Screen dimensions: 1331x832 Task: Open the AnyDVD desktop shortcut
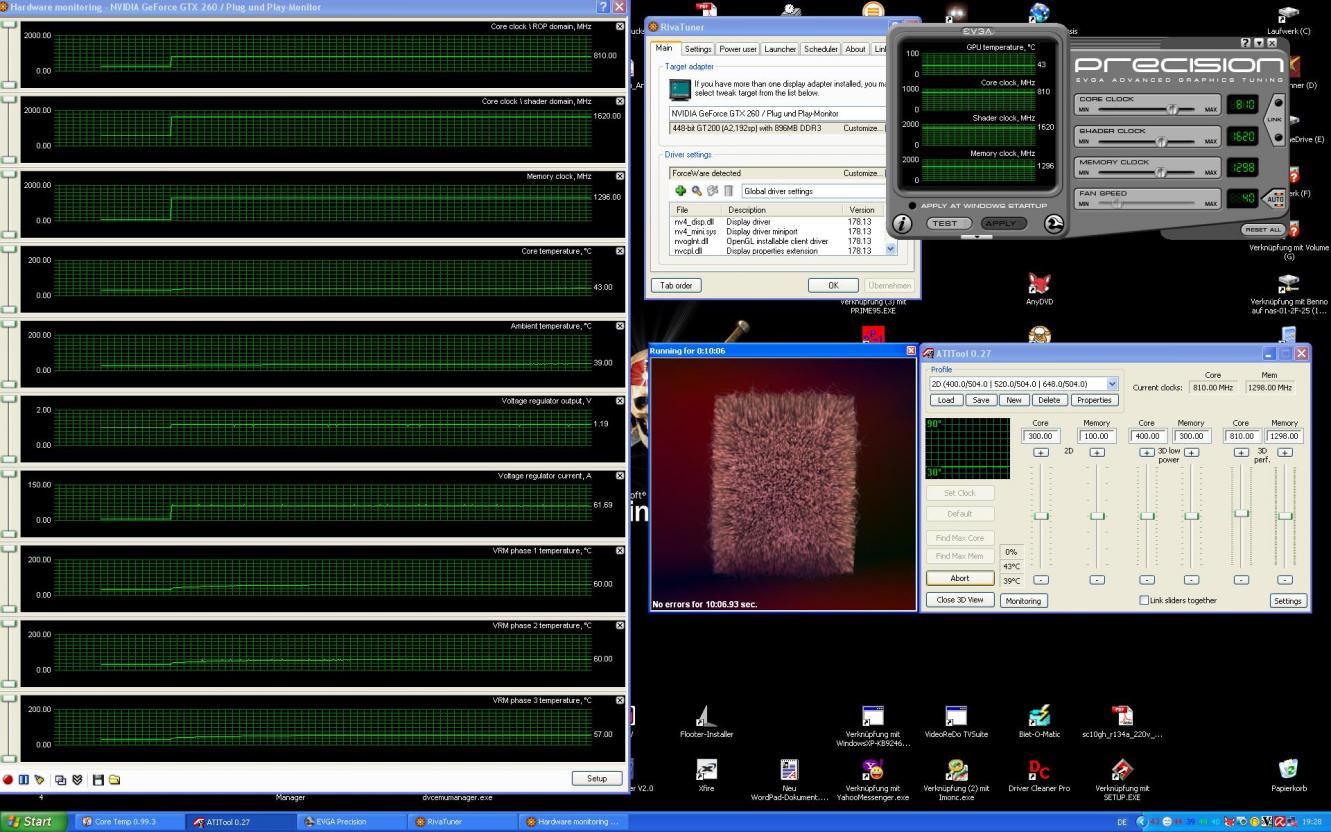(1039, 288)
